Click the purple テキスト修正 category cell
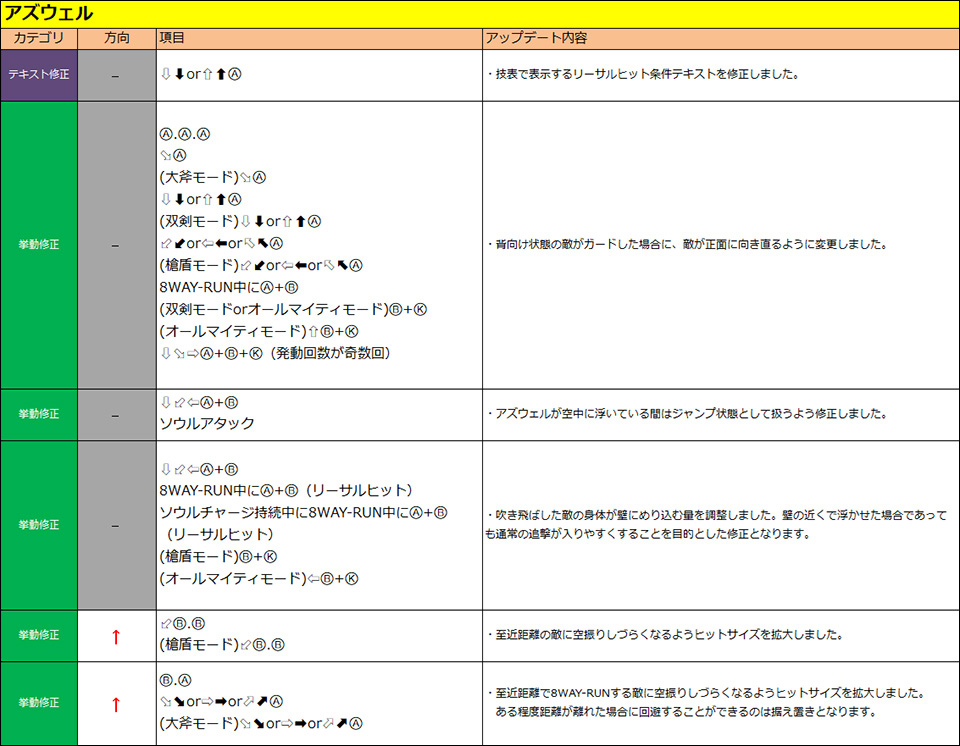The height and width of the screenshot is (746, 960). coord(39,75)
